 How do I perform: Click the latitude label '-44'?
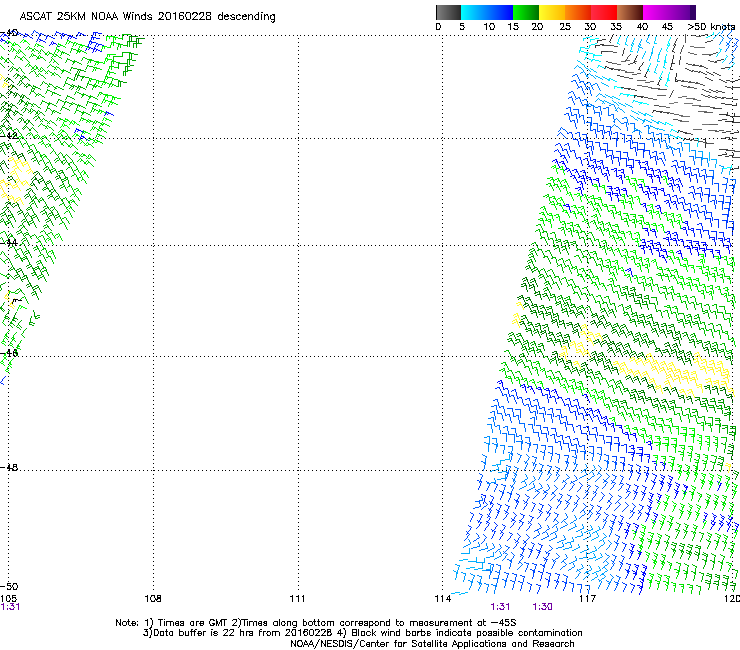click(x=9, y=242)
